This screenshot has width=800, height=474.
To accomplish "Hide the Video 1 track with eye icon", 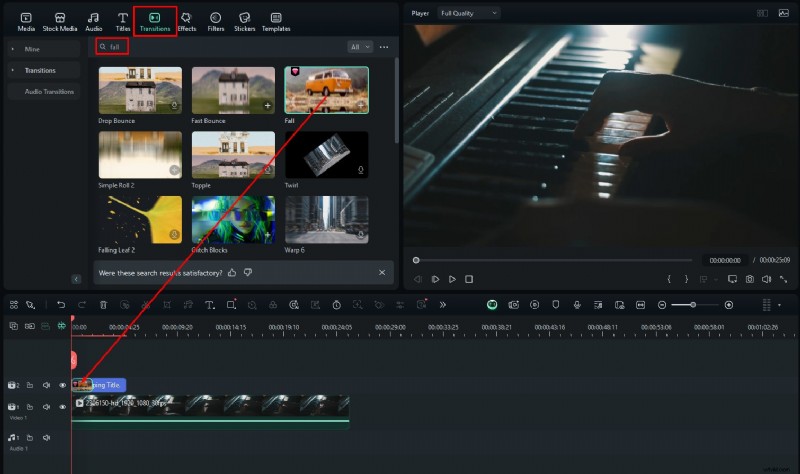I will tap(62, 407).
